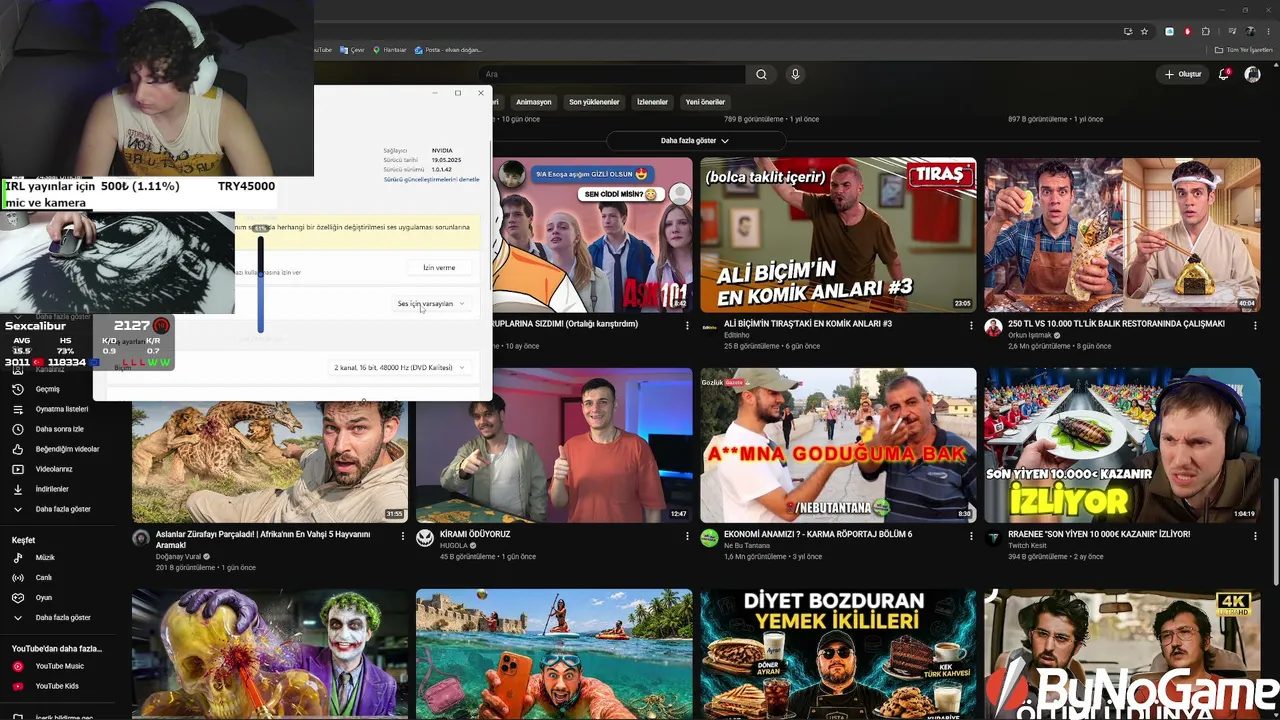
Task: Click the YouTube search magnifier button
Action: pos(761,74)
